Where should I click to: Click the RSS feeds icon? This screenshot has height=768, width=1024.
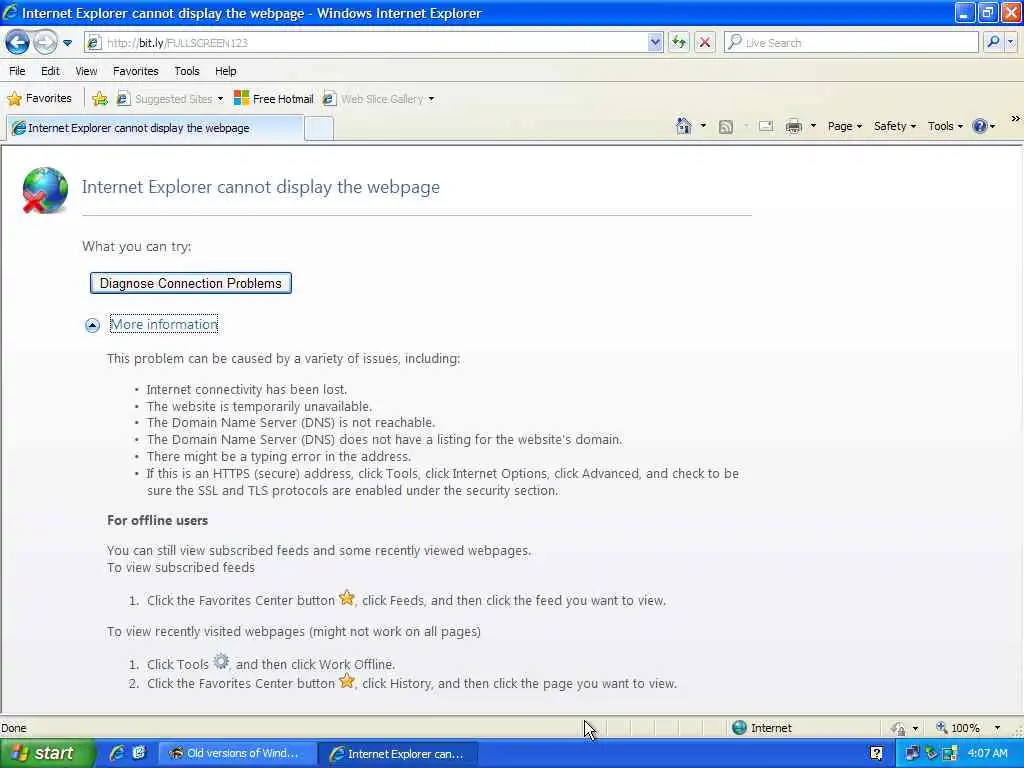tap(726, 127)
